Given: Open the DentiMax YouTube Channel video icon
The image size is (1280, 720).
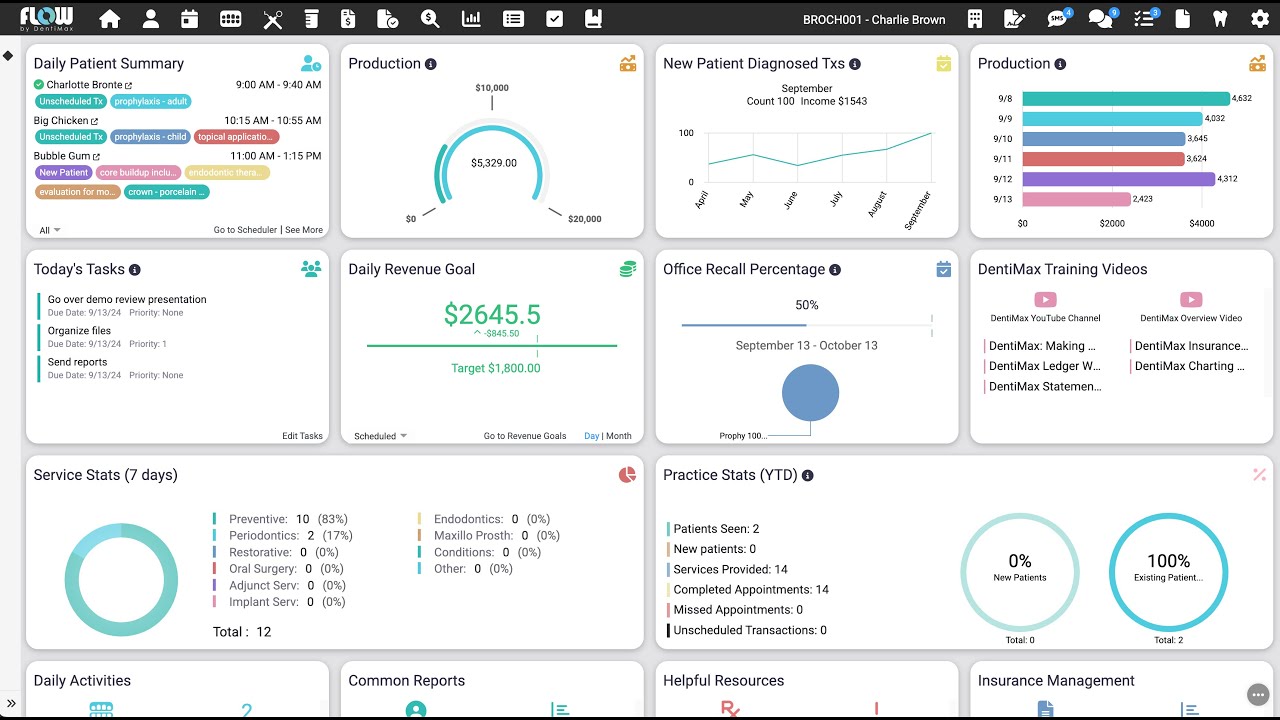Looking at the screenshot, I should pos(1045,299).
